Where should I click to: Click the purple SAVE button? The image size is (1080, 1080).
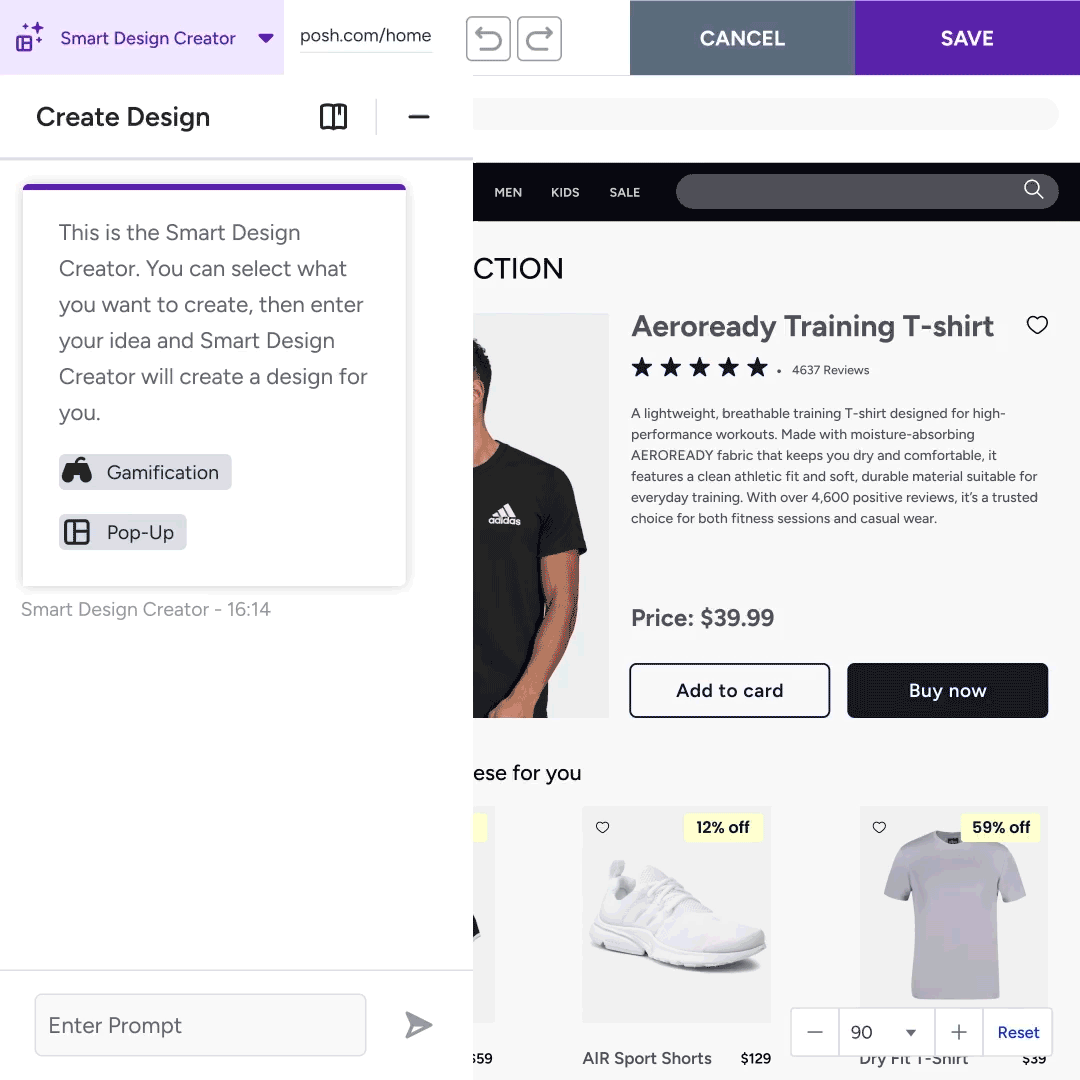[967, 37]
